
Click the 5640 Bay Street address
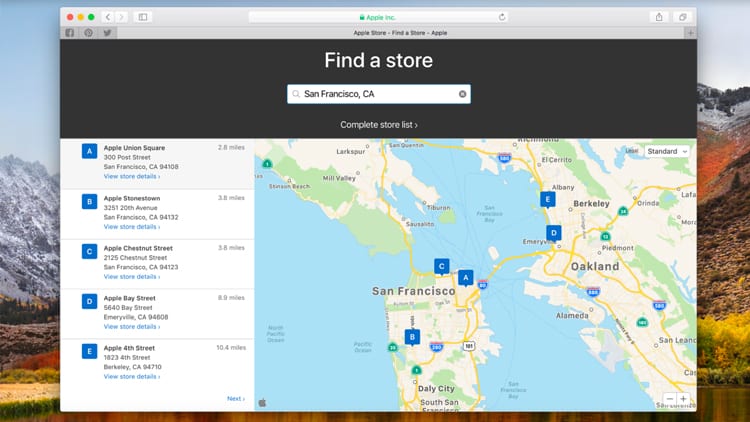[x=128, y=308]
